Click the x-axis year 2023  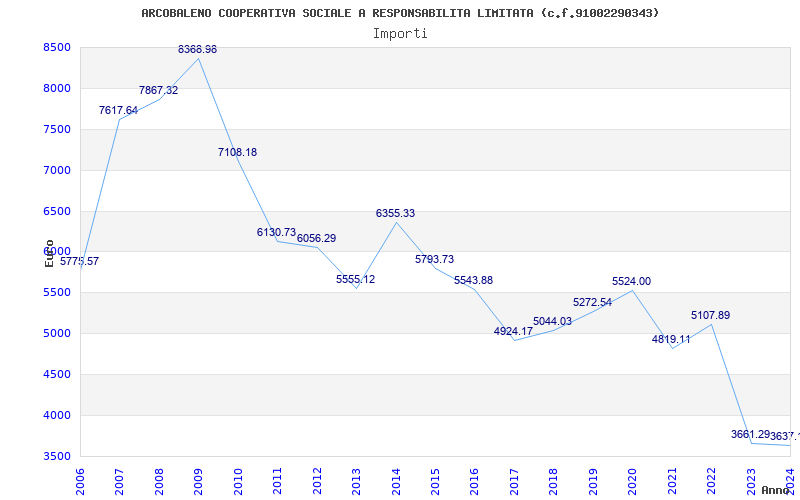click(751, 481)
